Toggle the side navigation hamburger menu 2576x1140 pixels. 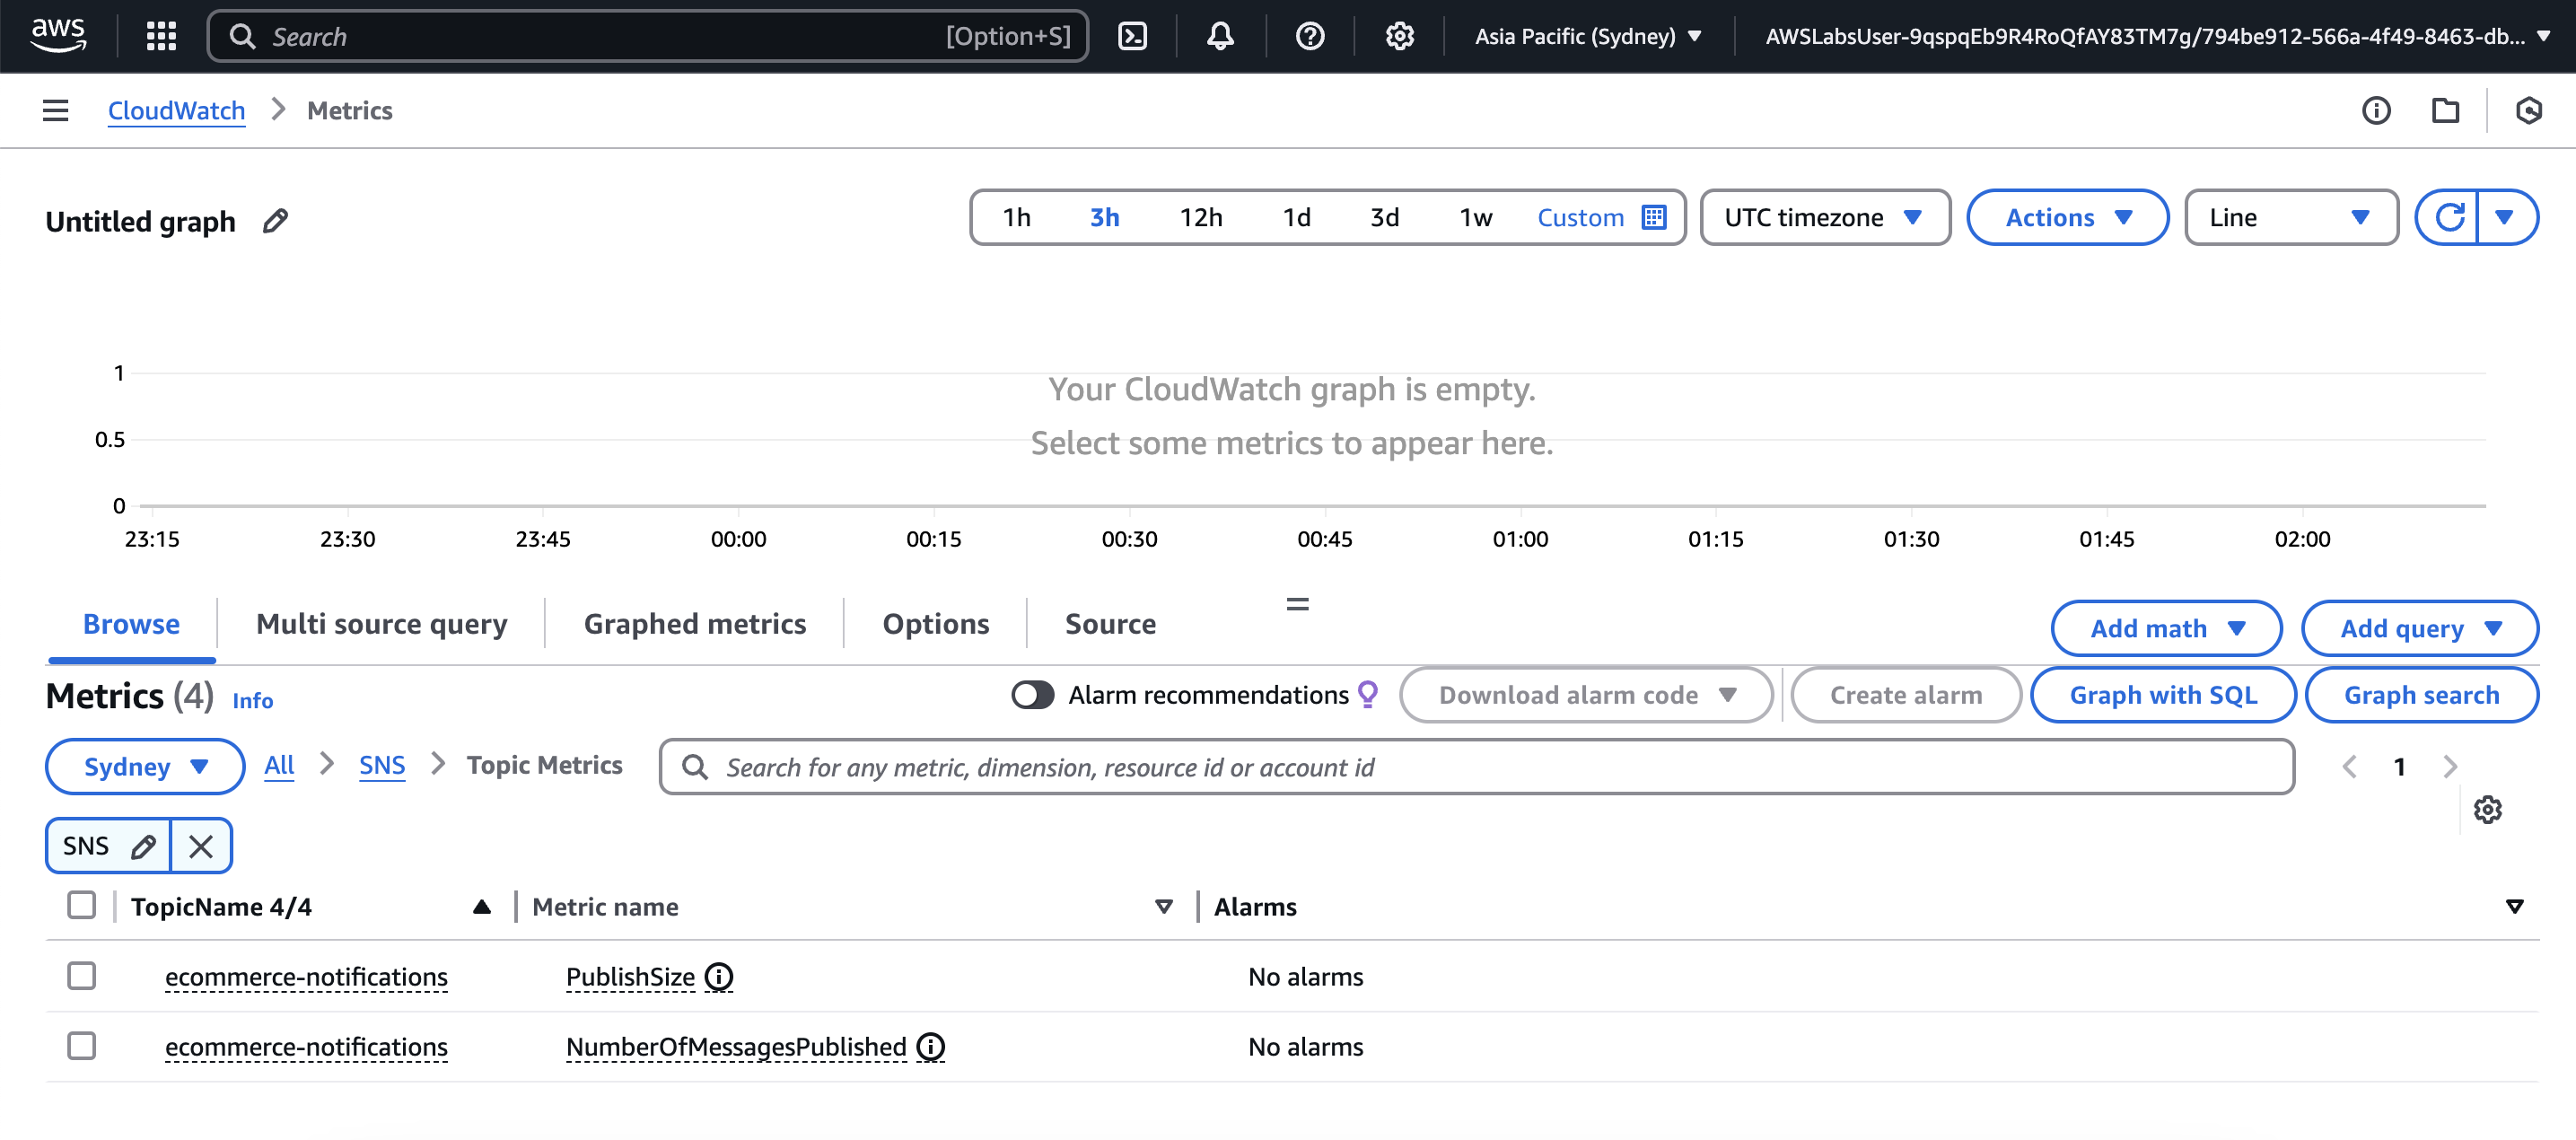[56, 110]
